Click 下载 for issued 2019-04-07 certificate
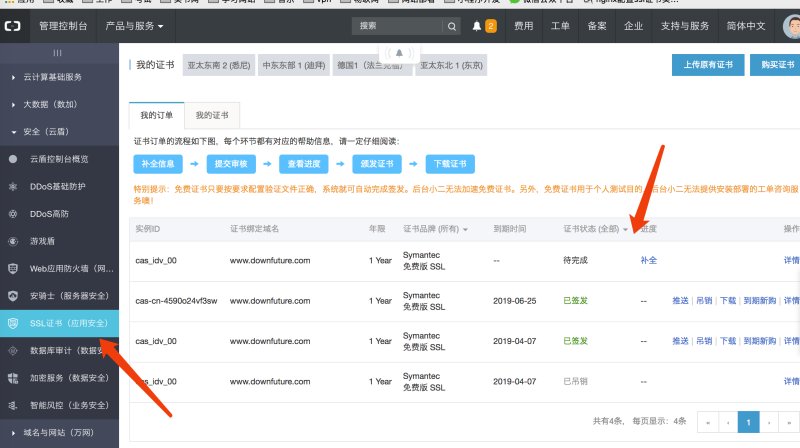 coord(728,341)
